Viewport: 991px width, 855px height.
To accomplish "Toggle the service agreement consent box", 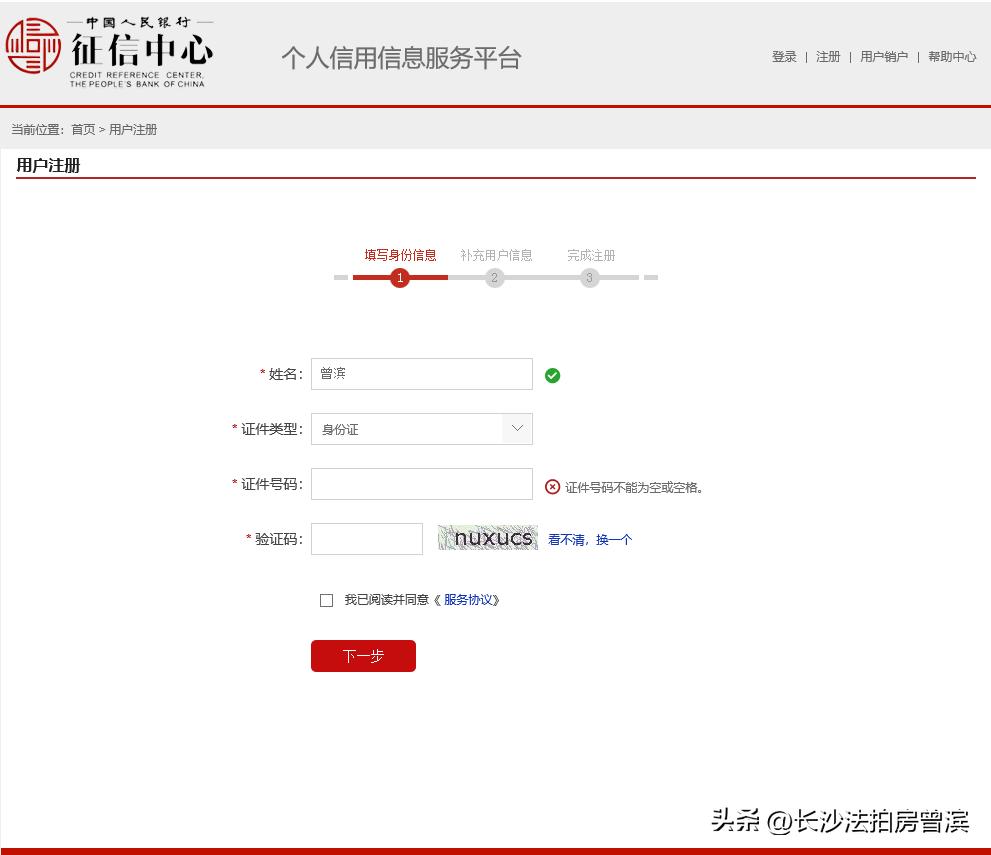I will coord(326,599).
